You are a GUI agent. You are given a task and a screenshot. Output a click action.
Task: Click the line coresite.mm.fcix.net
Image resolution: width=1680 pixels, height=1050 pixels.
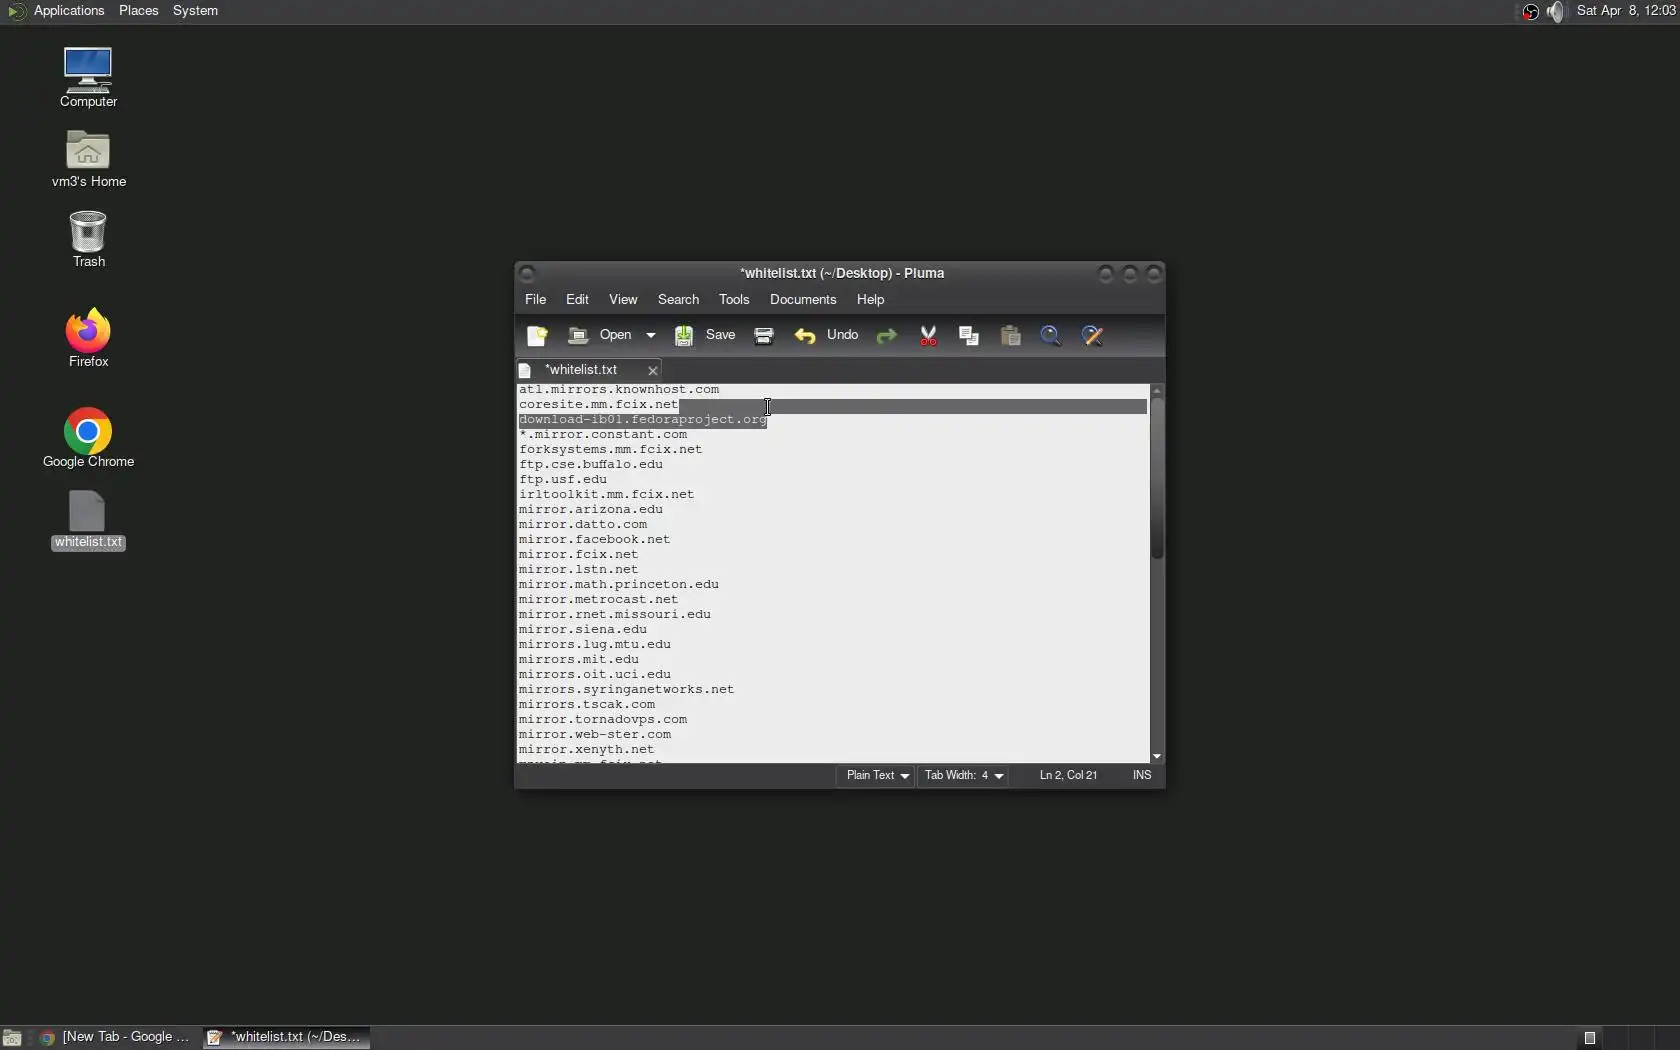598,405
